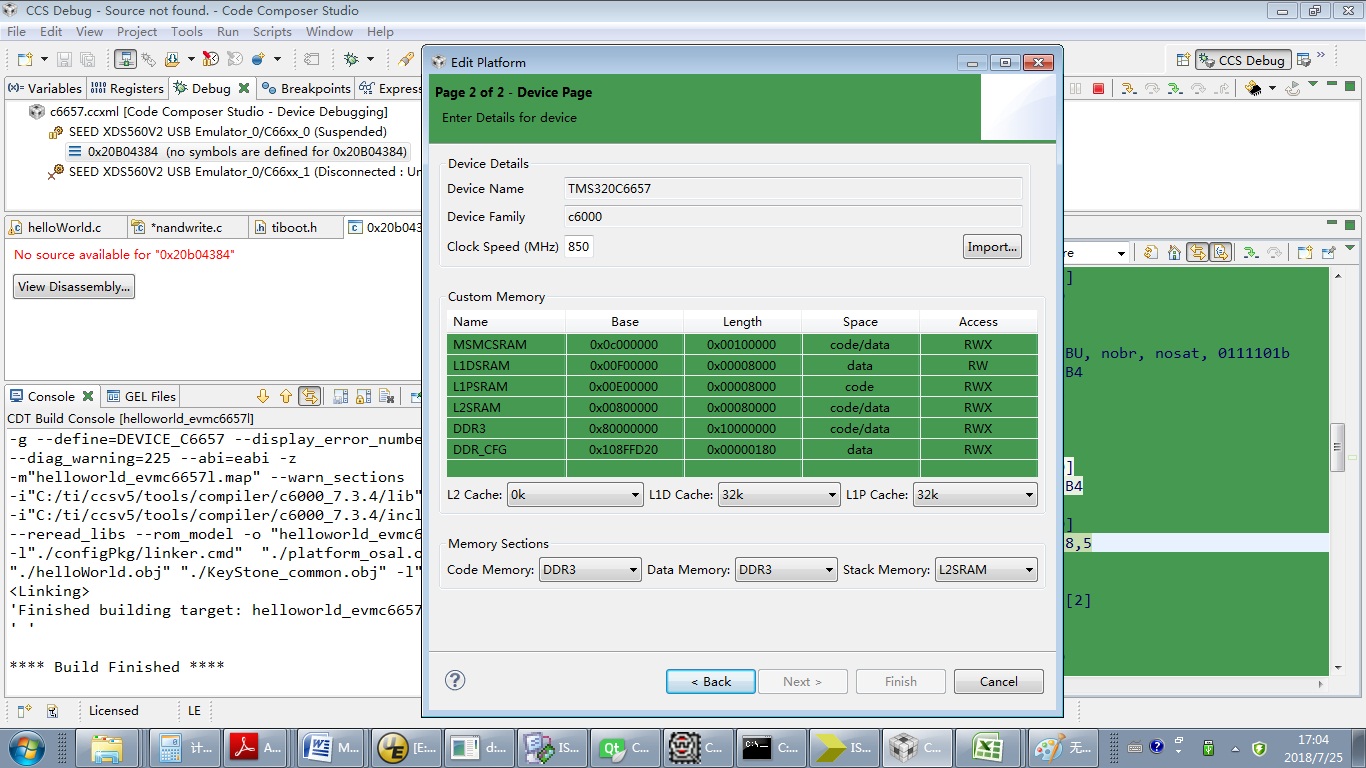
Task: Open the Project menu
Action: click(137, 32)
